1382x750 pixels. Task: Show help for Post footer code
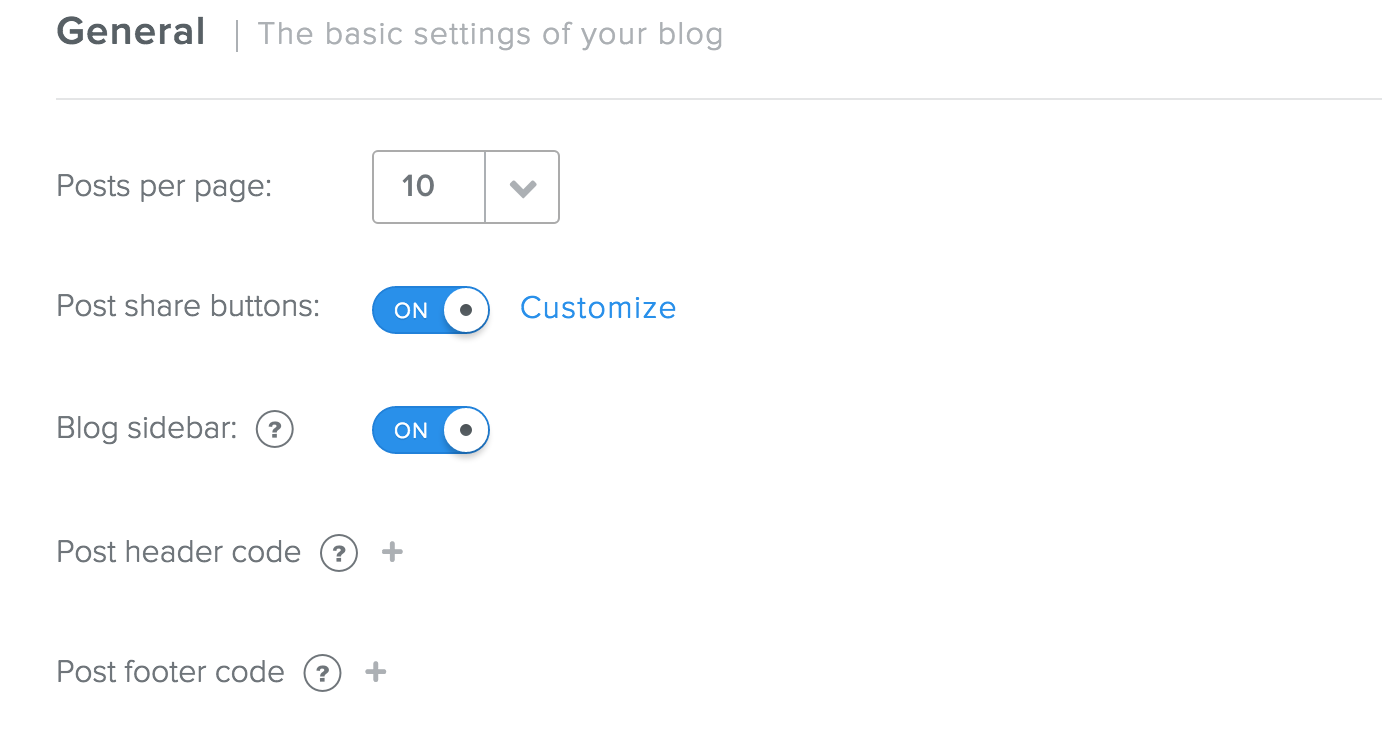click(322, 673)
